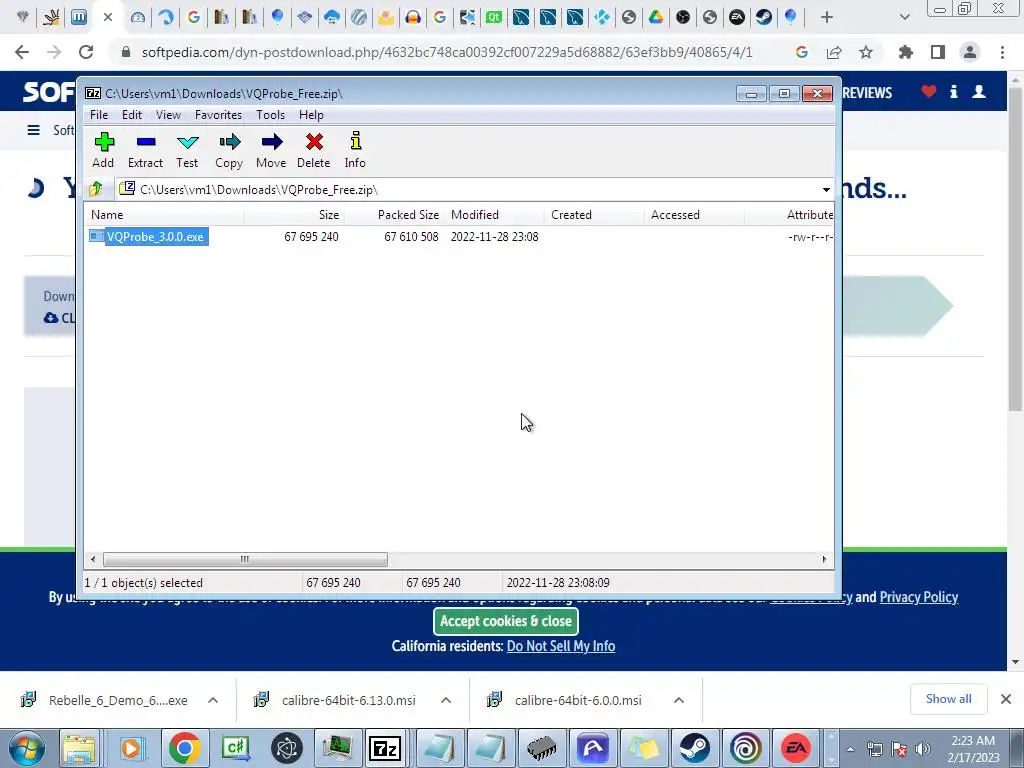Sort by the Size column header
The image size is (1024, 768).
[x=295, y=215]
